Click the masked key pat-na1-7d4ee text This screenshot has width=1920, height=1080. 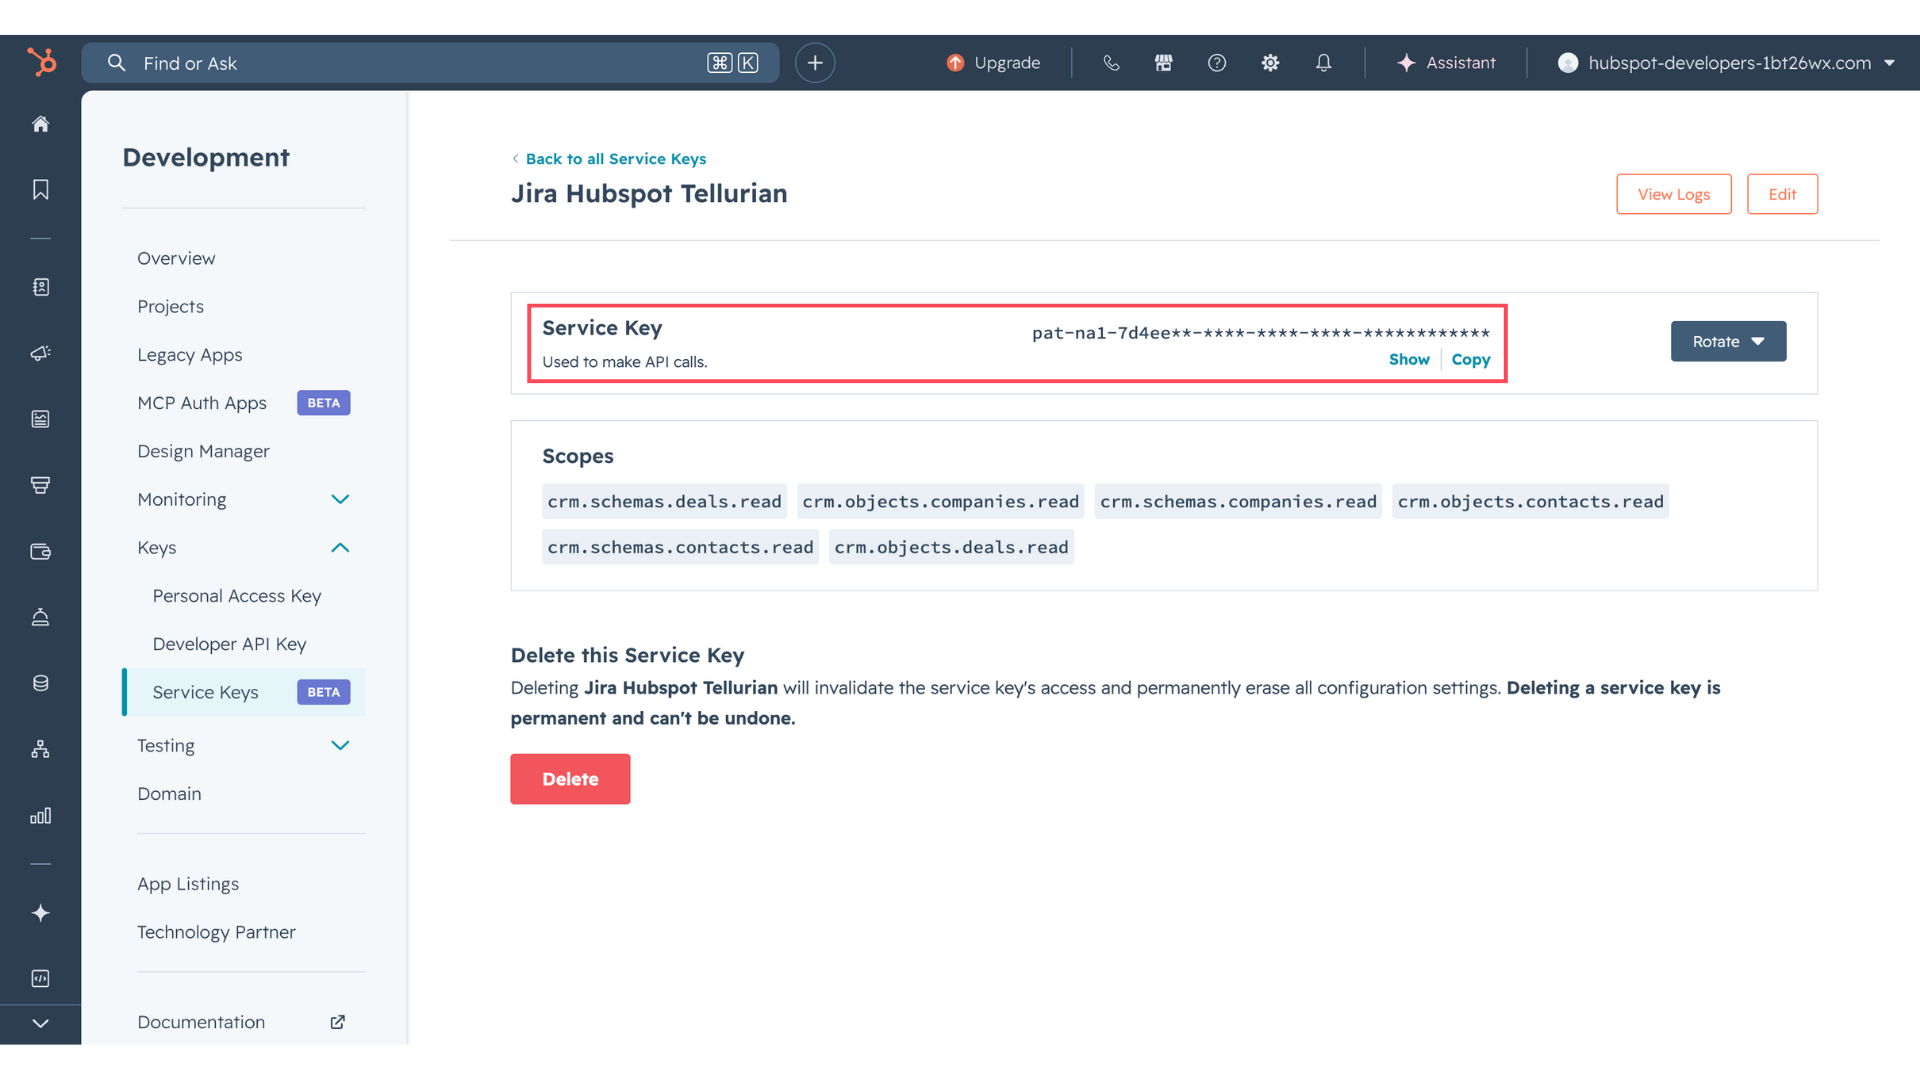pyautogui.click(x=1261, y=333)
